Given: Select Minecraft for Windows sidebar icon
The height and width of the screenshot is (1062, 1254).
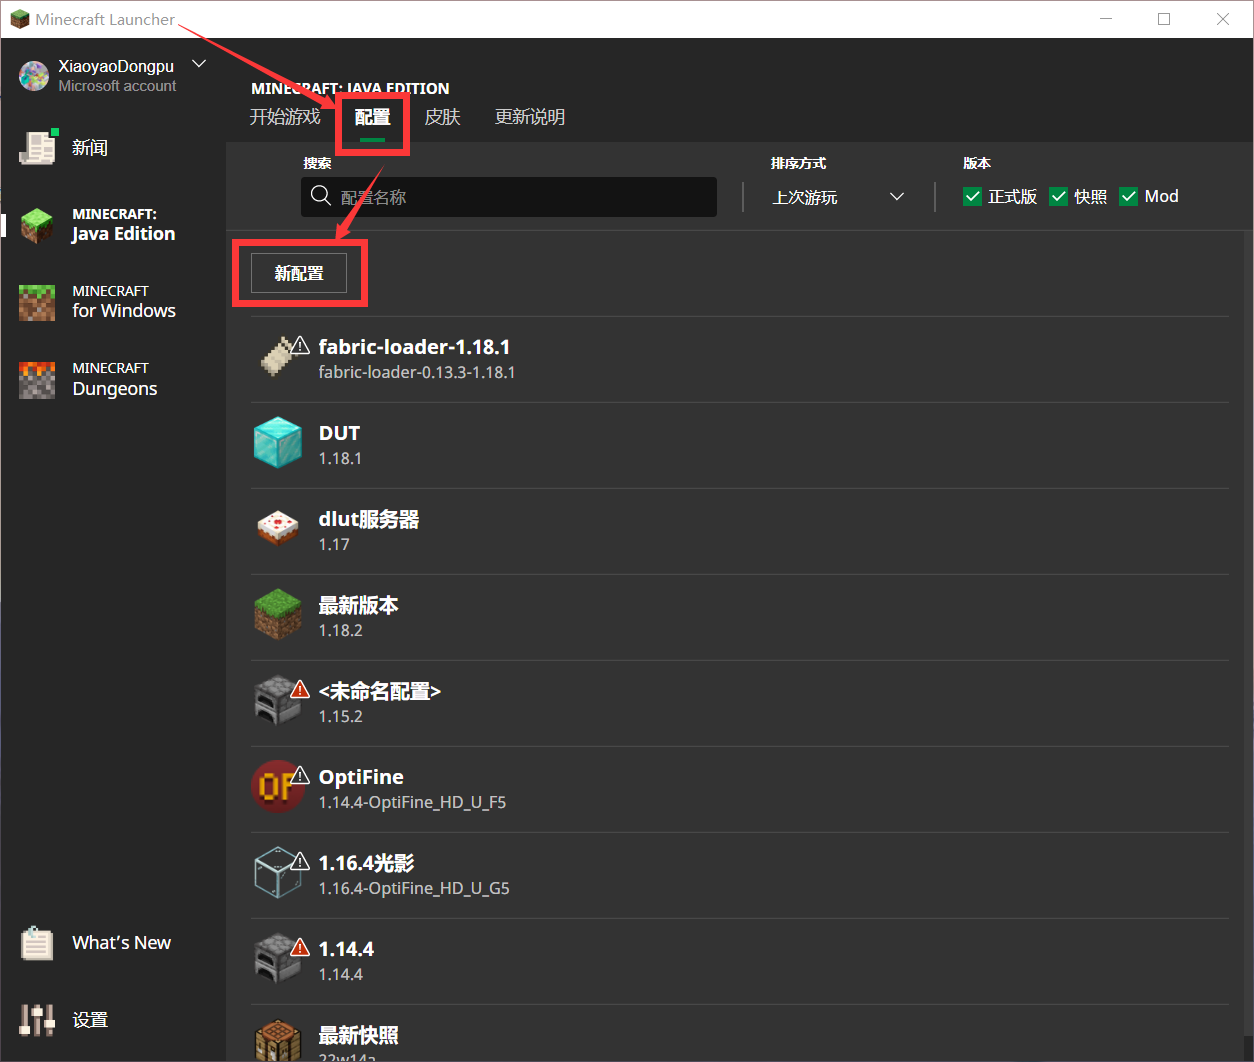Looking at the screenshot, I should (38, 302).
